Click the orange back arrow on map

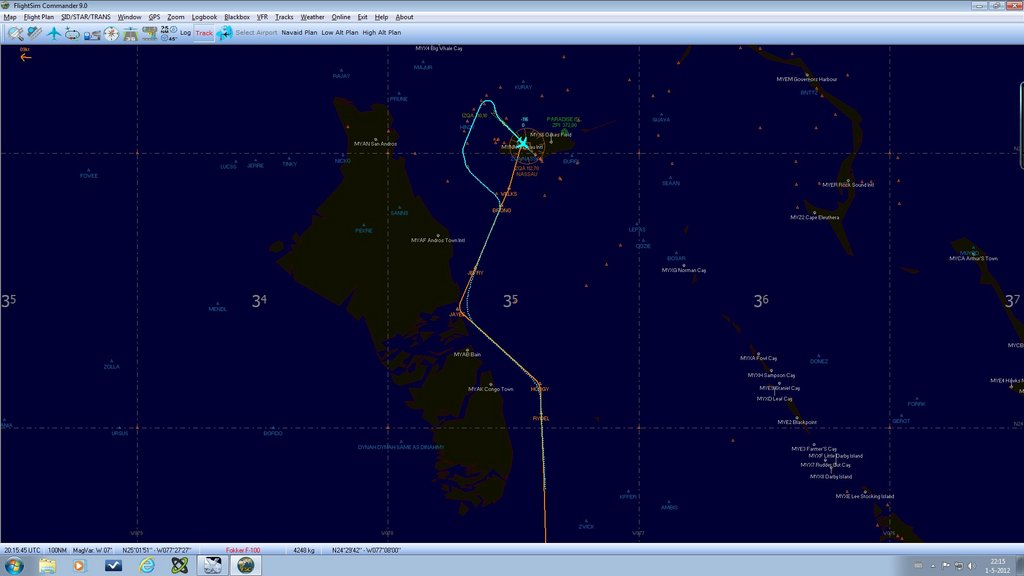[x=26, y=57]
